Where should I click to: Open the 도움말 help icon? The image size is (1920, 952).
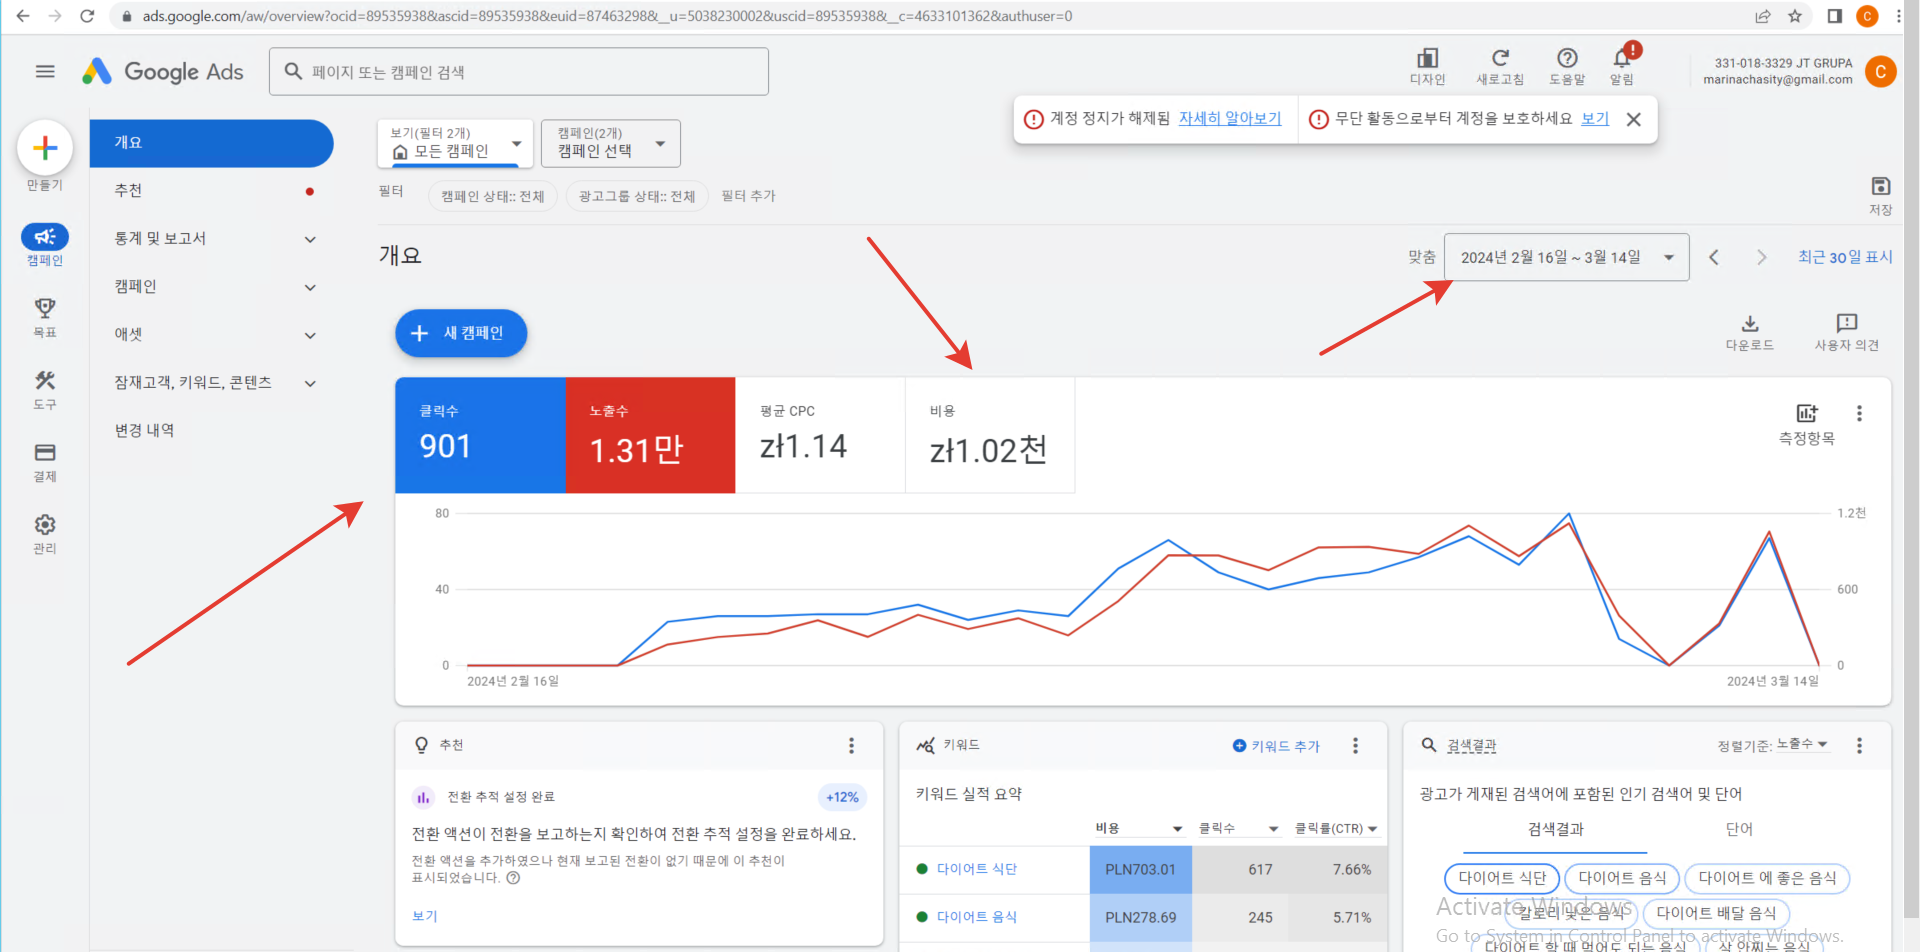[1567, 58]
